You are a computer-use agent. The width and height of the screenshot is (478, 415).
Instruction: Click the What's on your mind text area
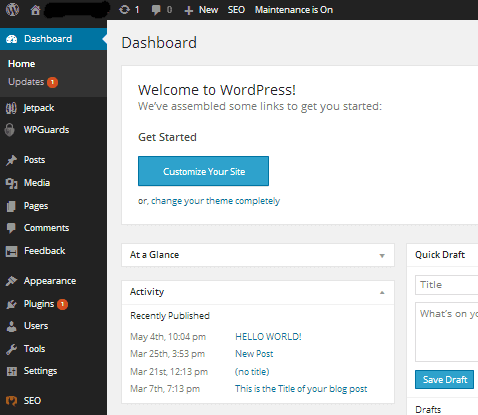tap(446, 332)
